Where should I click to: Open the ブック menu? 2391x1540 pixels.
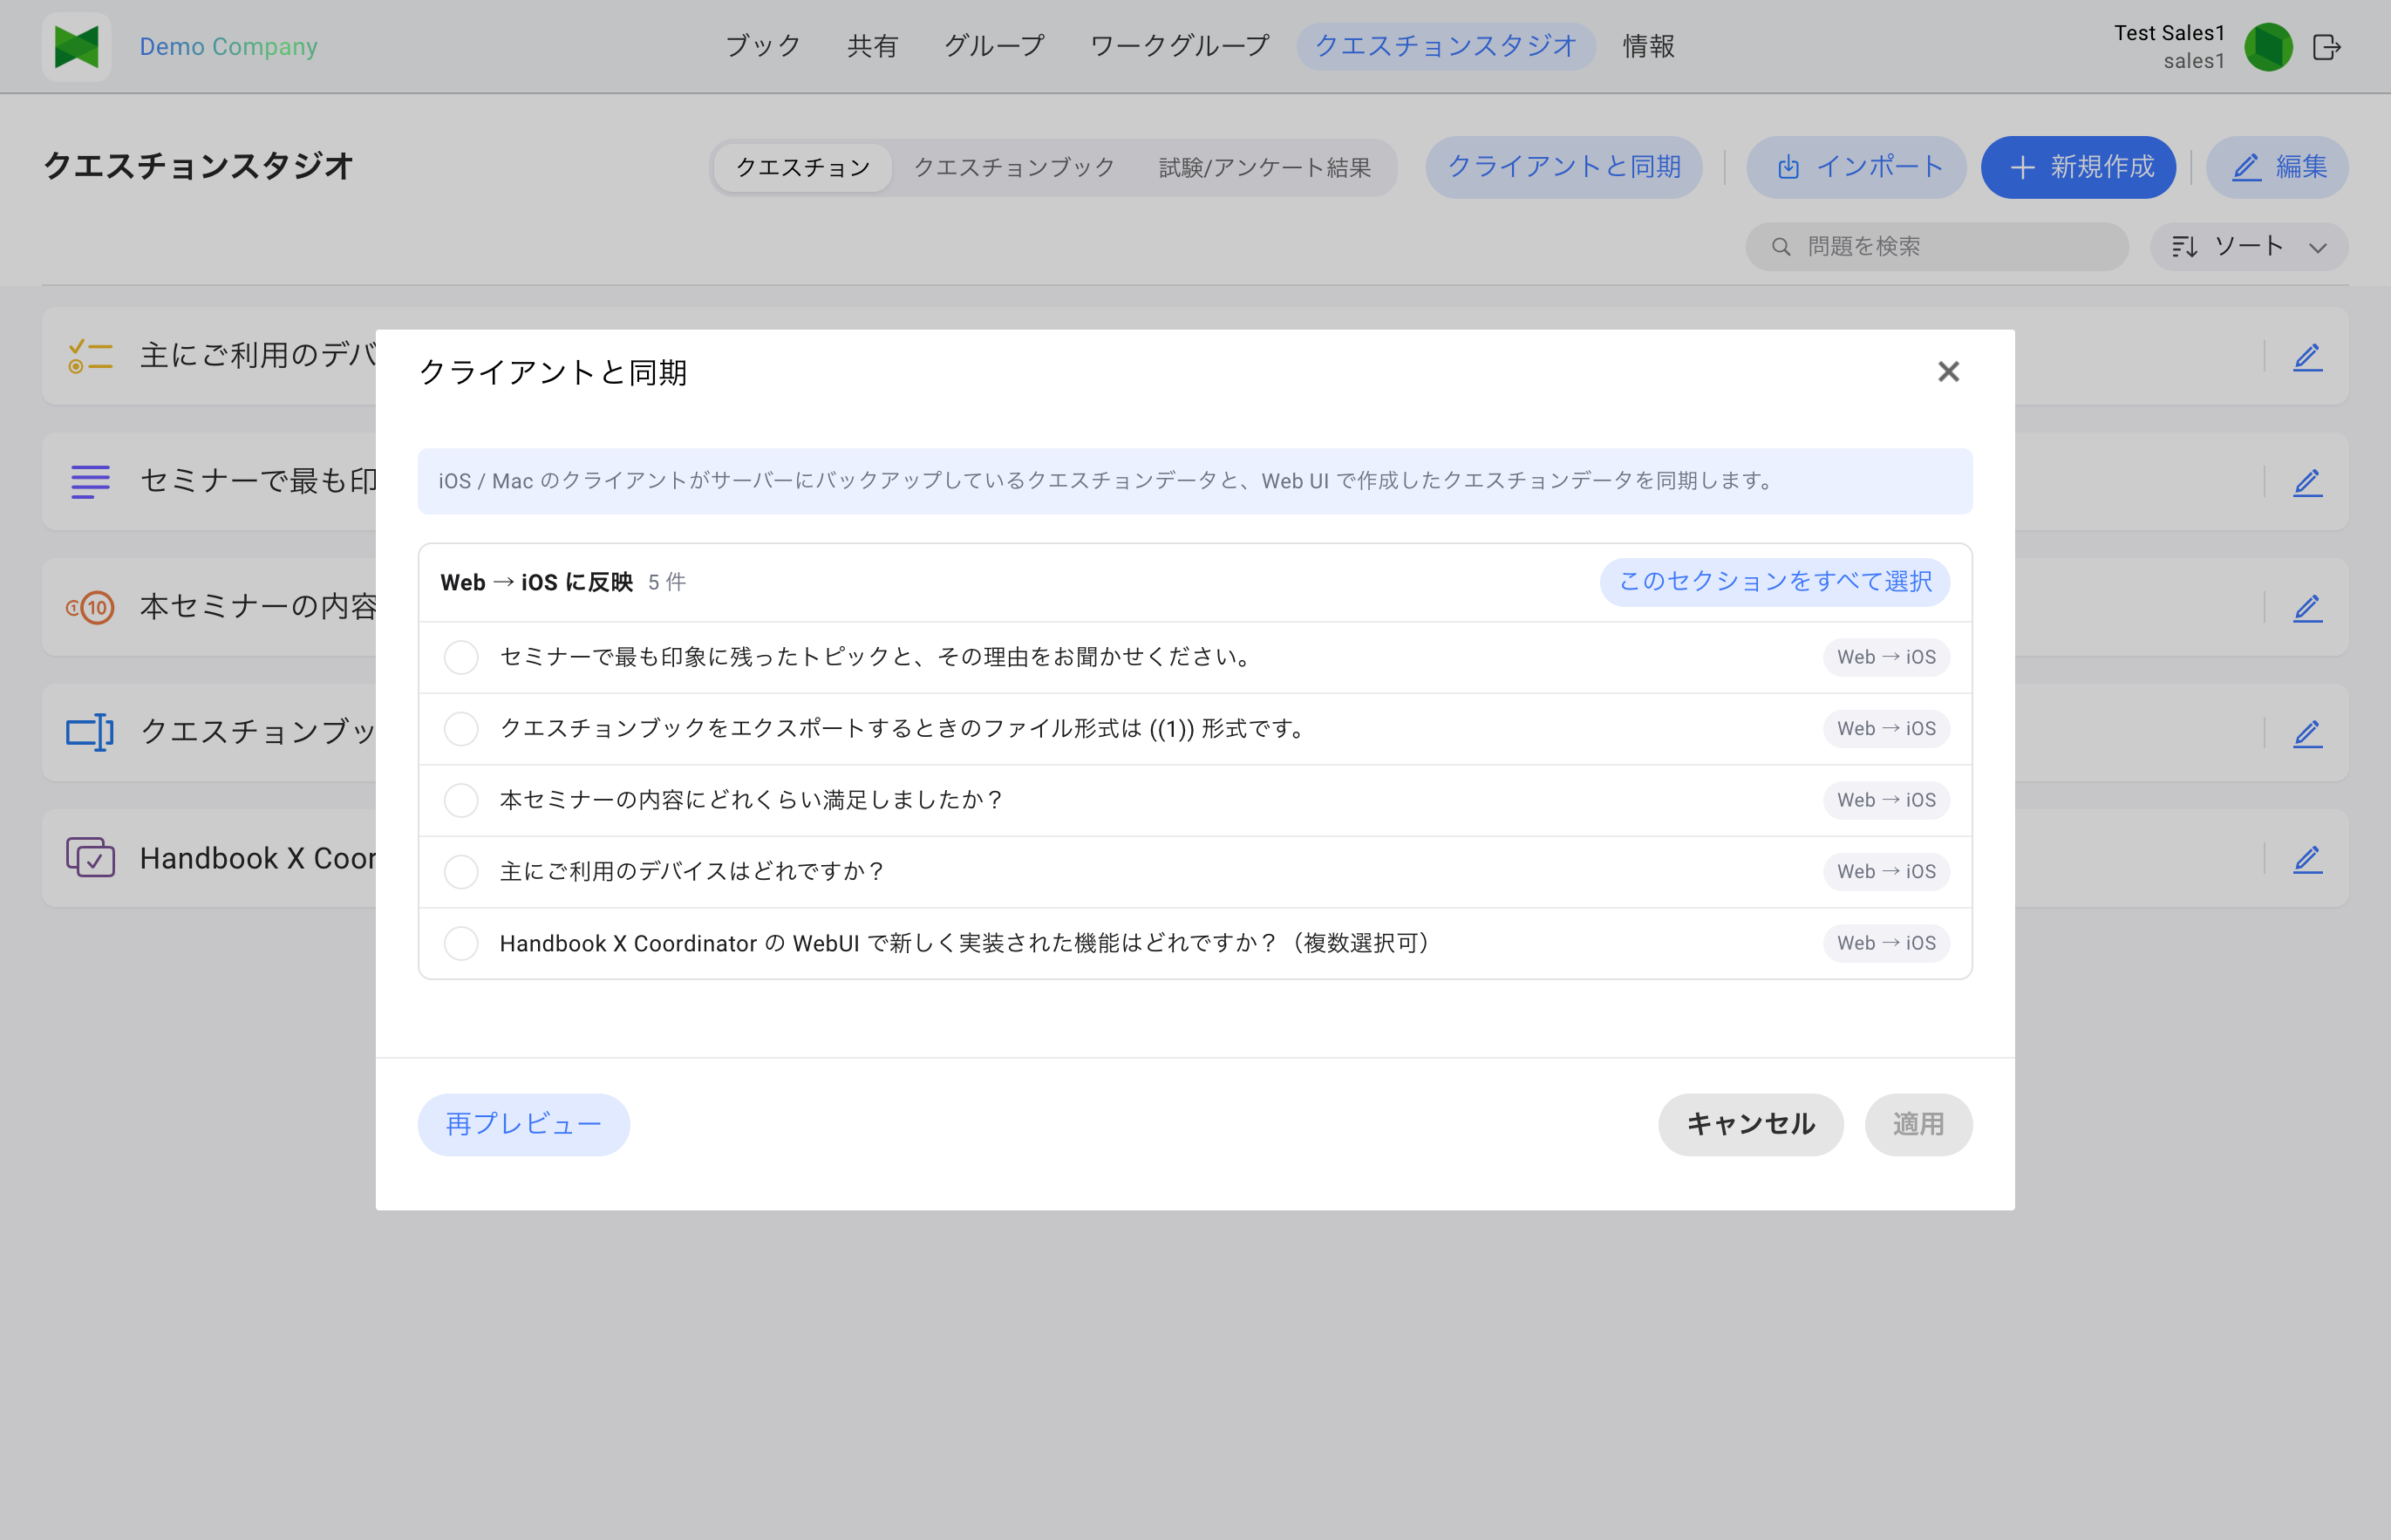(x=763, y=46)
